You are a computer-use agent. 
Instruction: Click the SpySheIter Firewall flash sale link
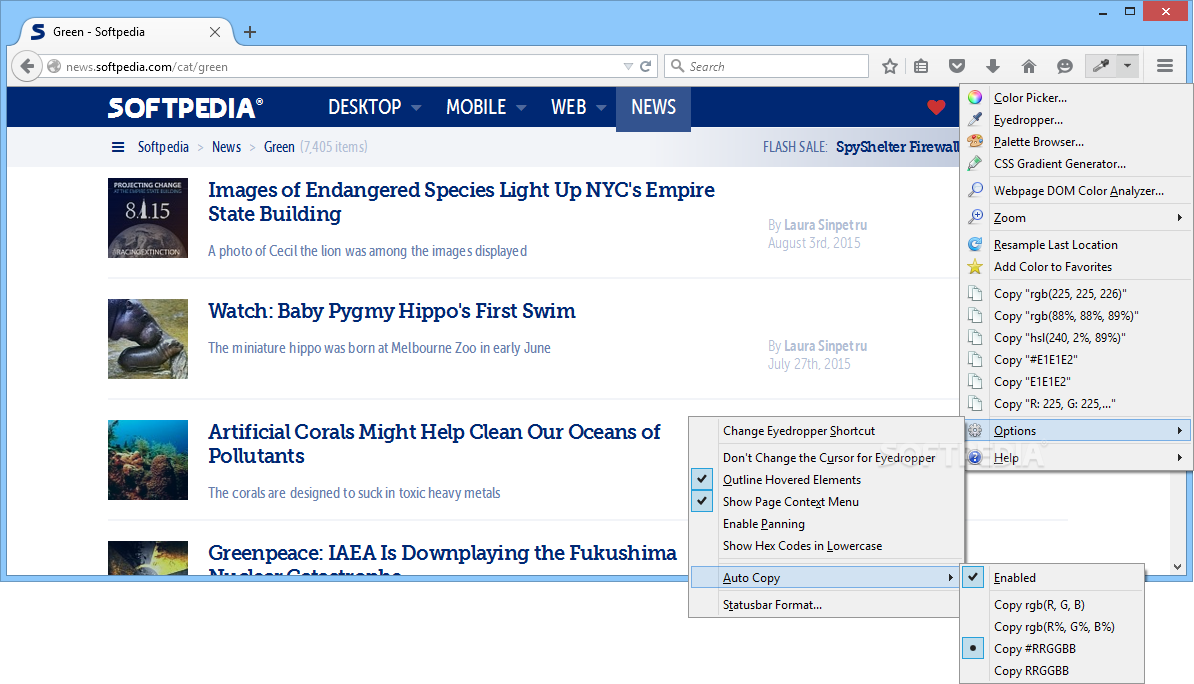click(x=897, y=147)
